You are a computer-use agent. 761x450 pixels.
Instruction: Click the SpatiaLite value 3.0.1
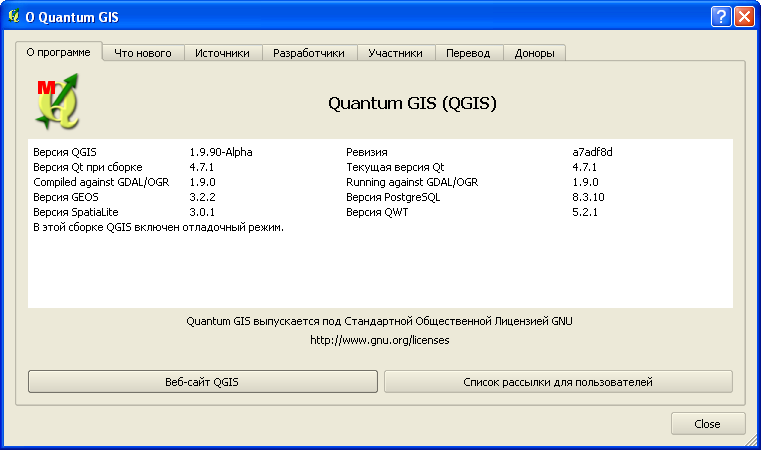[202, 213]
